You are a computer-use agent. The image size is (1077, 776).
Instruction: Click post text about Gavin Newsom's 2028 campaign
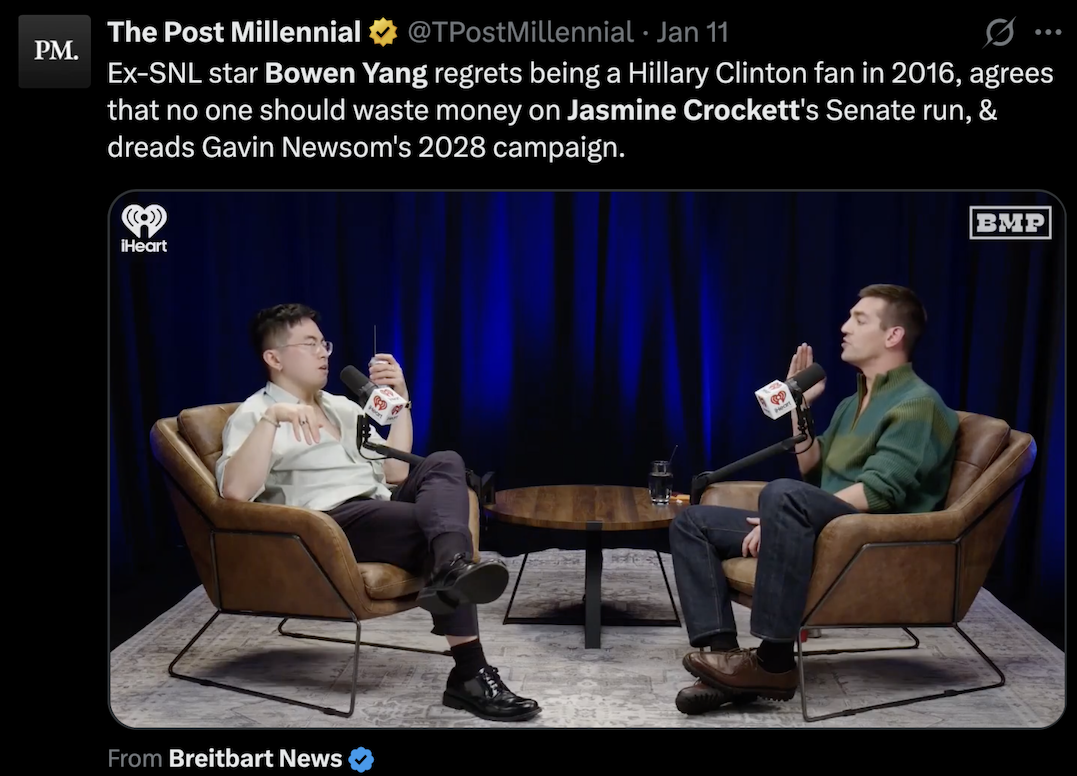(366, 147)
